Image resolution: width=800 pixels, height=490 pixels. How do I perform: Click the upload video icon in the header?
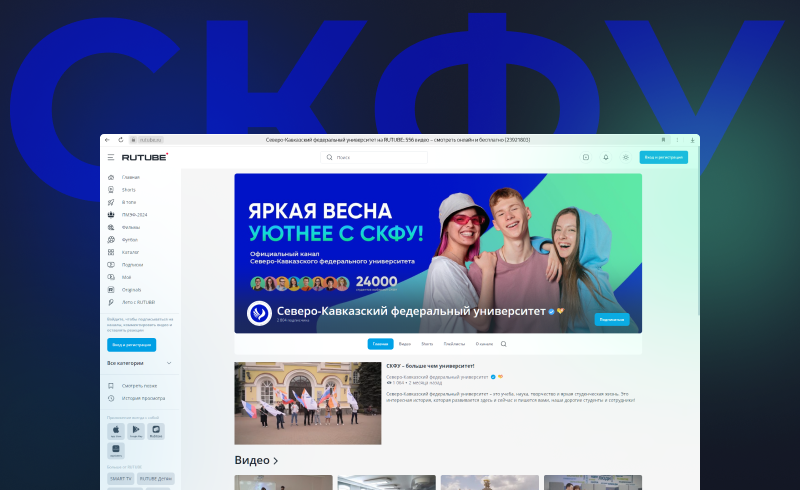pos(586,157)
